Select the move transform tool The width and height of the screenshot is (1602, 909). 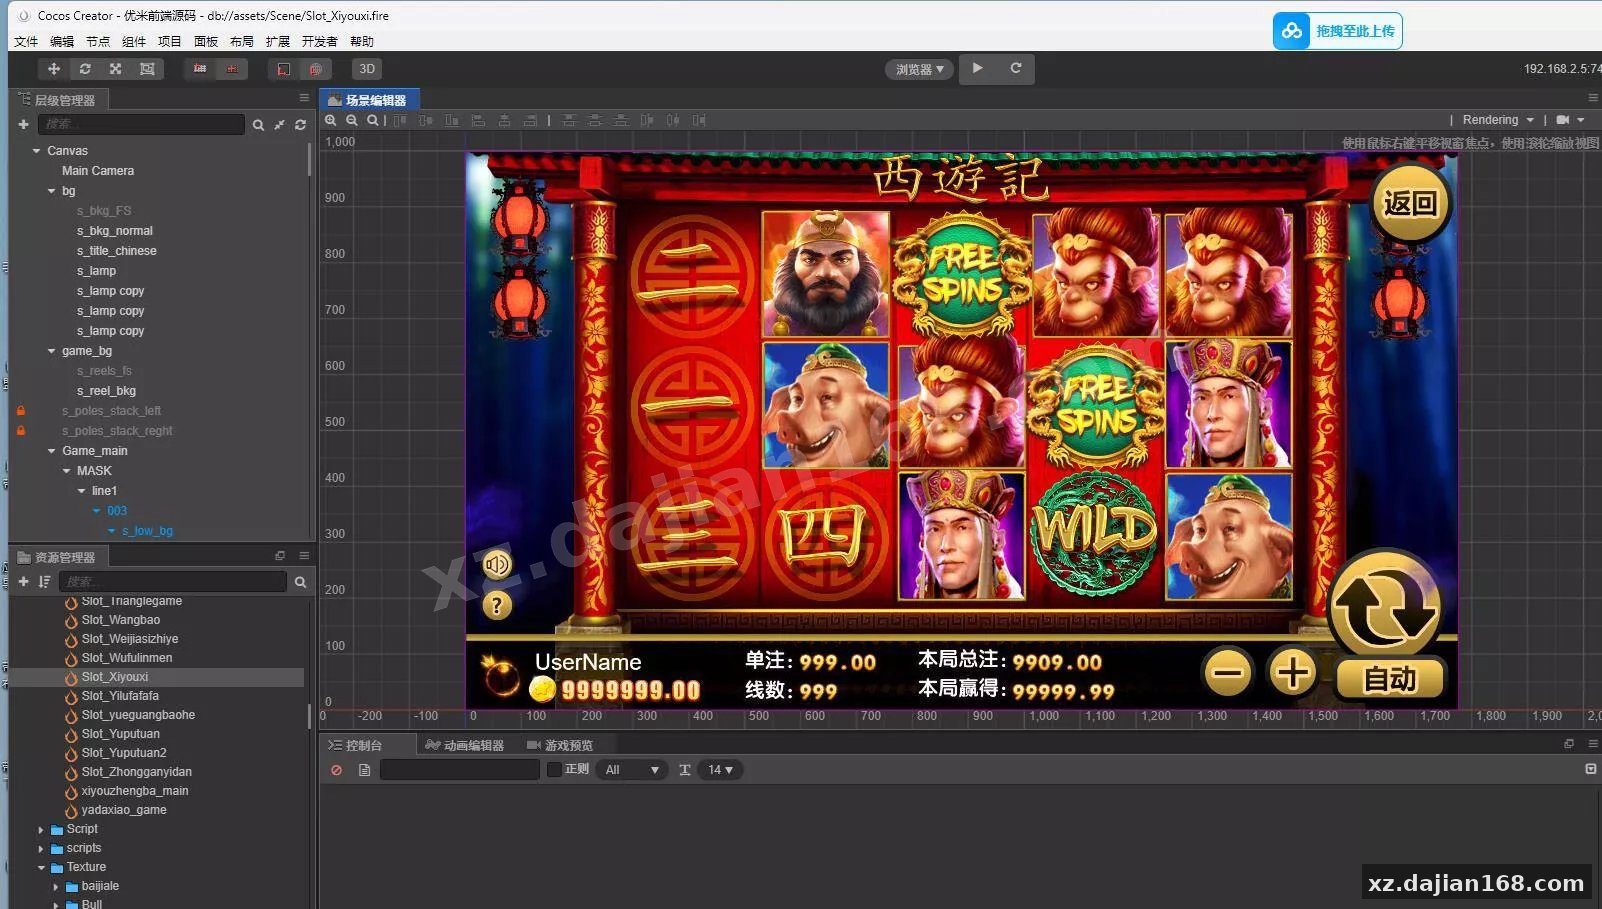(x=54, y=69)
